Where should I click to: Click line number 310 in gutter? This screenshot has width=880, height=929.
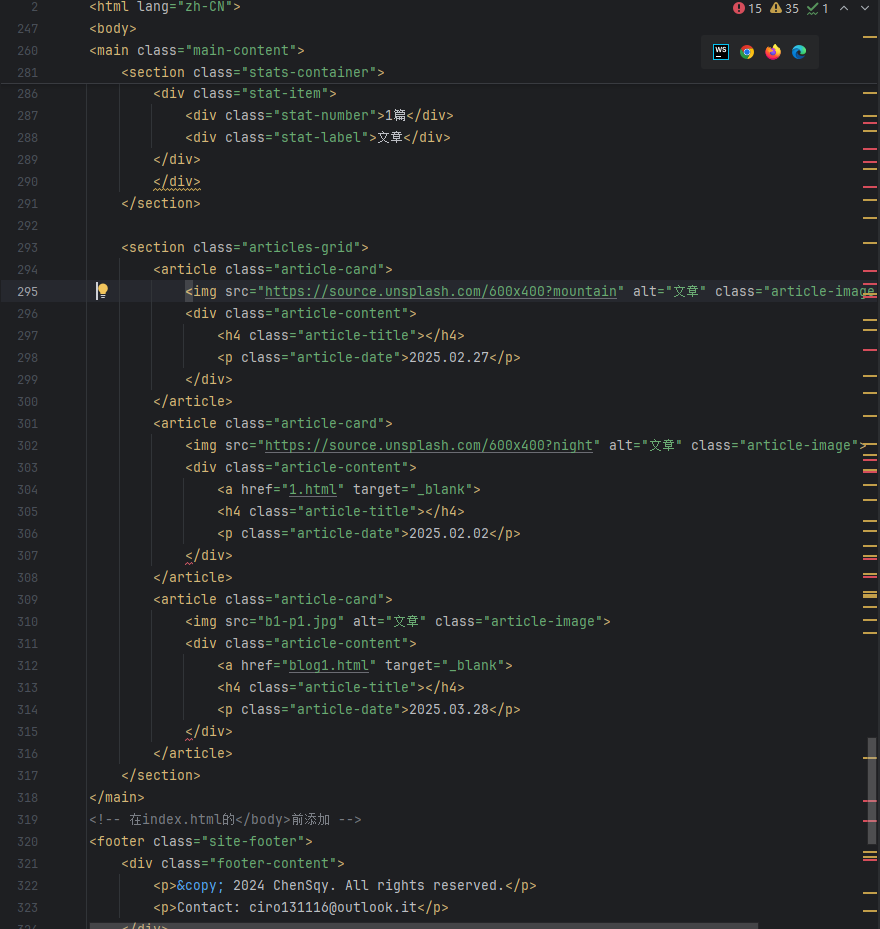pyautogui.click(x=27, y=621)
